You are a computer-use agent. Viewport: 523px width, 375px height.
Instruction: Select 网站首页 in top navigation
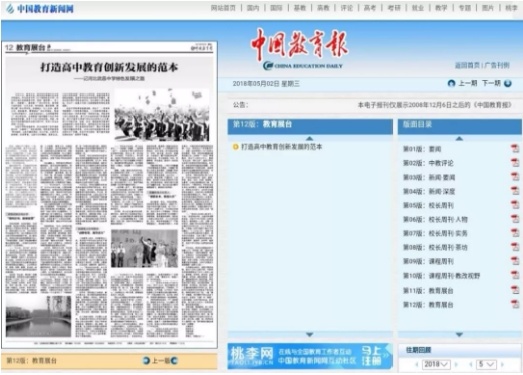click(x=223, y=8)
